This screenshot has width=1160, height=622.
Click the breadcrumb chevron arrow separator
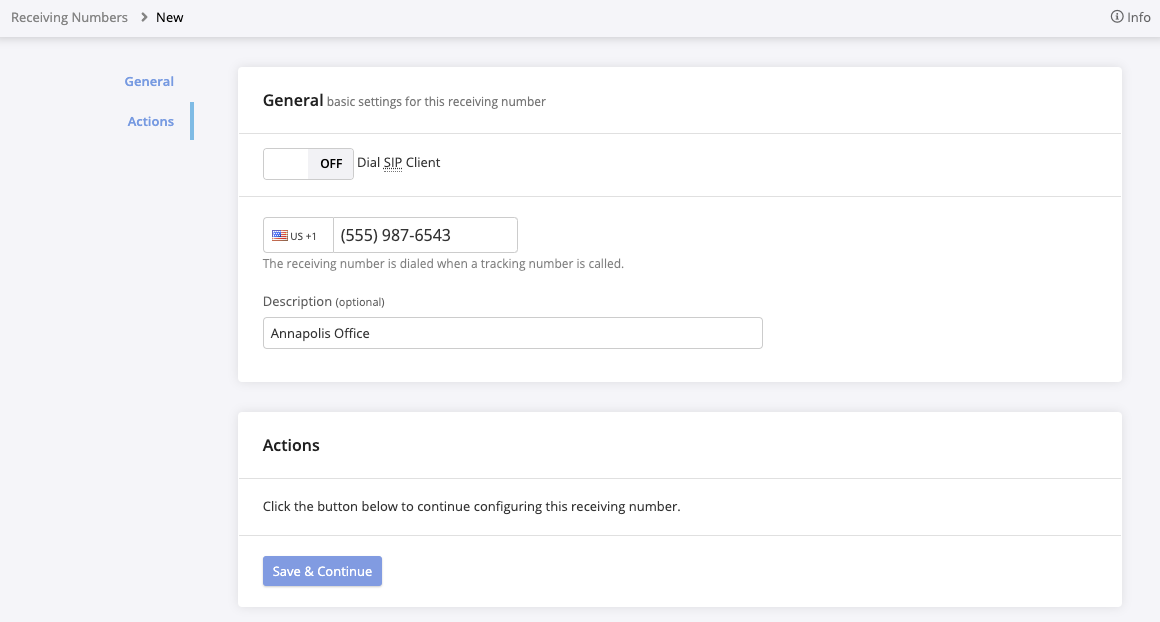tap(143, 17)
